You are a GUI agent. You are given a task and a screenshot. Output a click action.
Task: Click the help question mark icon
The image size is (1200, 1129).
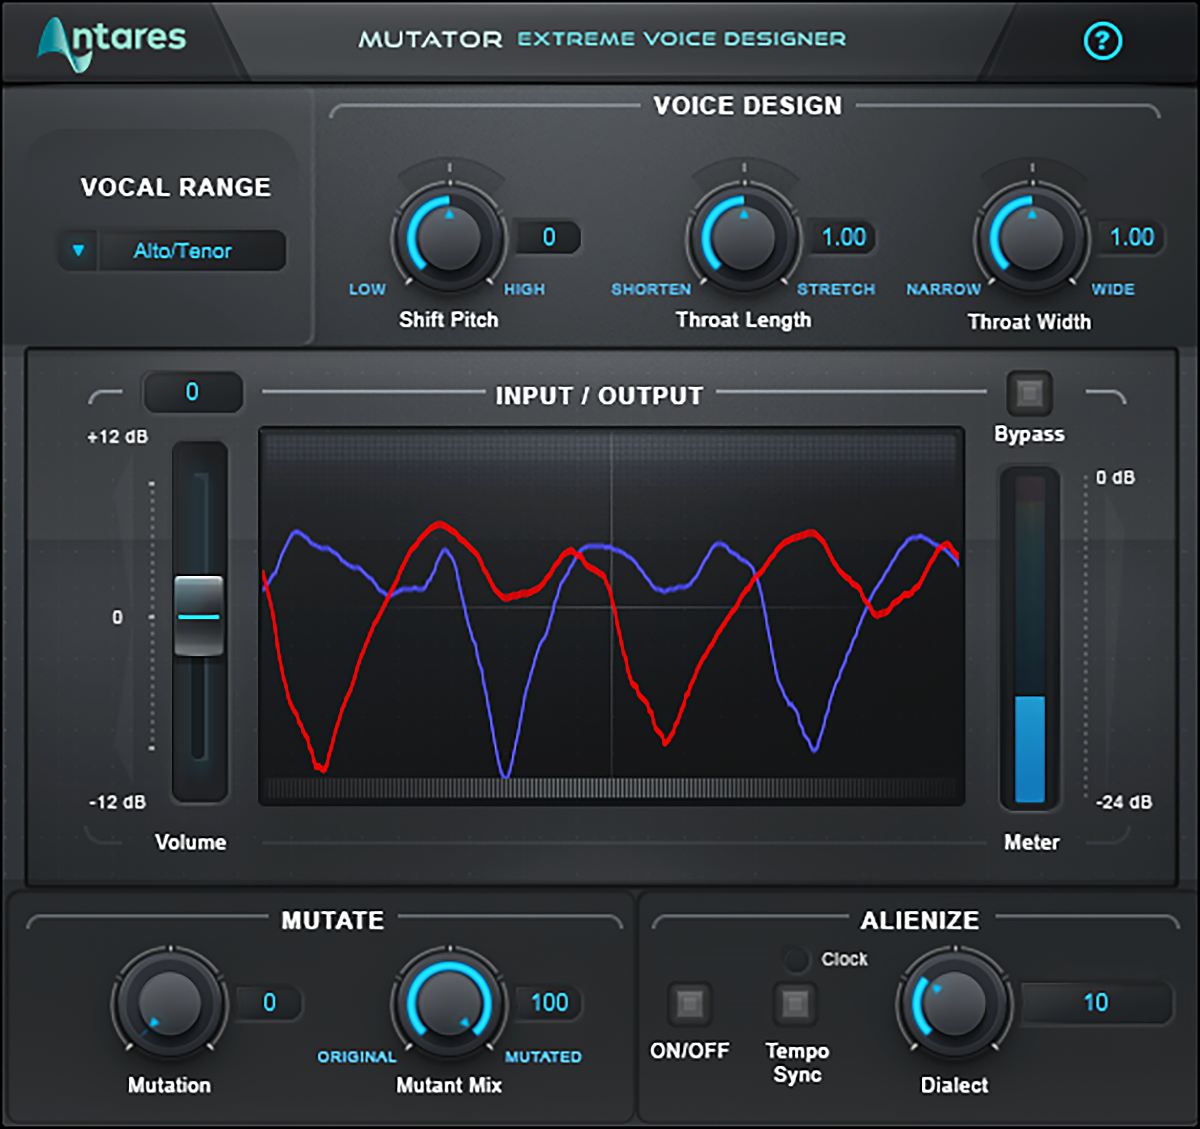(1102, 41)
